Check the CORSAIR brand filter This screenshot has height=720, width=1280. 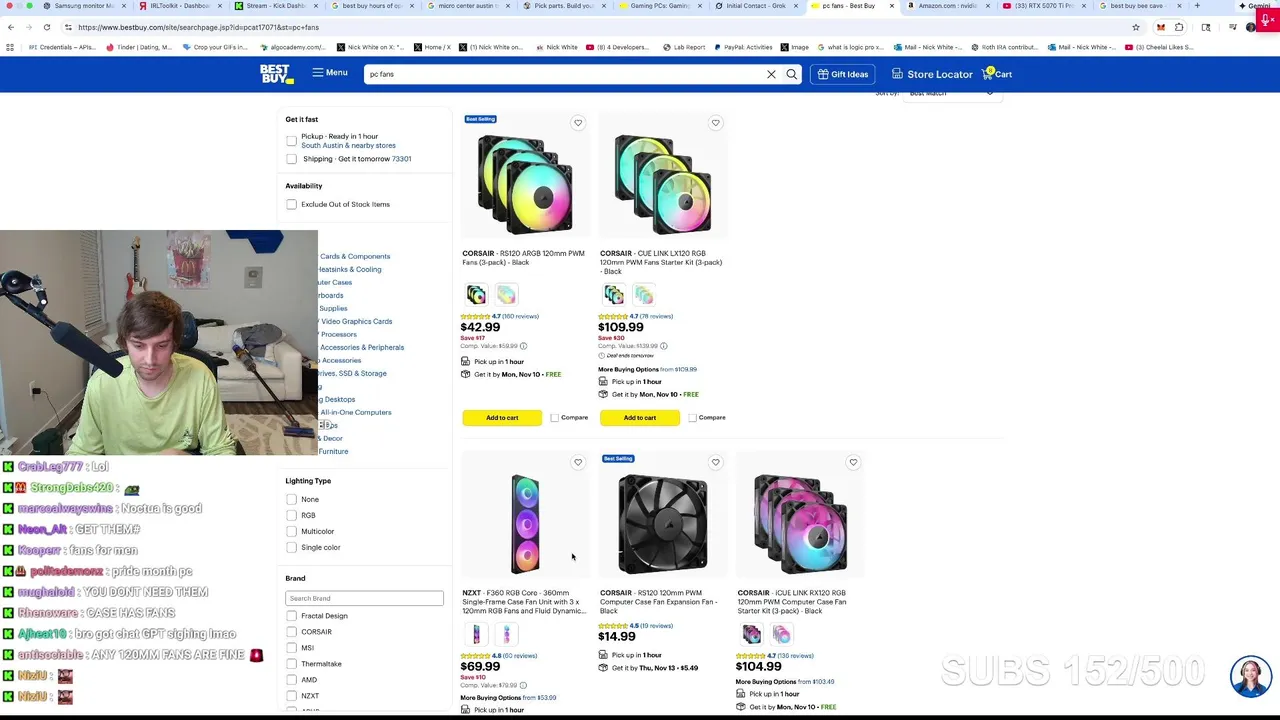coord(291,632)
